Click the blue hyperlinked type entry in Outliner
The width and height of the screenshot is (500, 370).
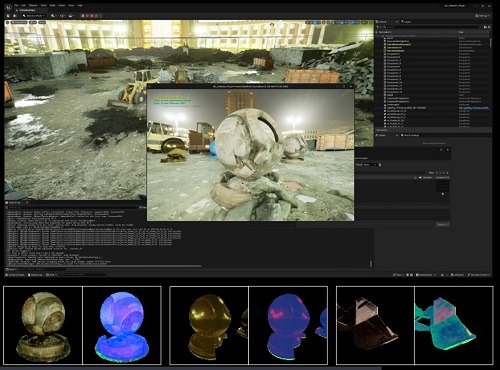point(474,108)
